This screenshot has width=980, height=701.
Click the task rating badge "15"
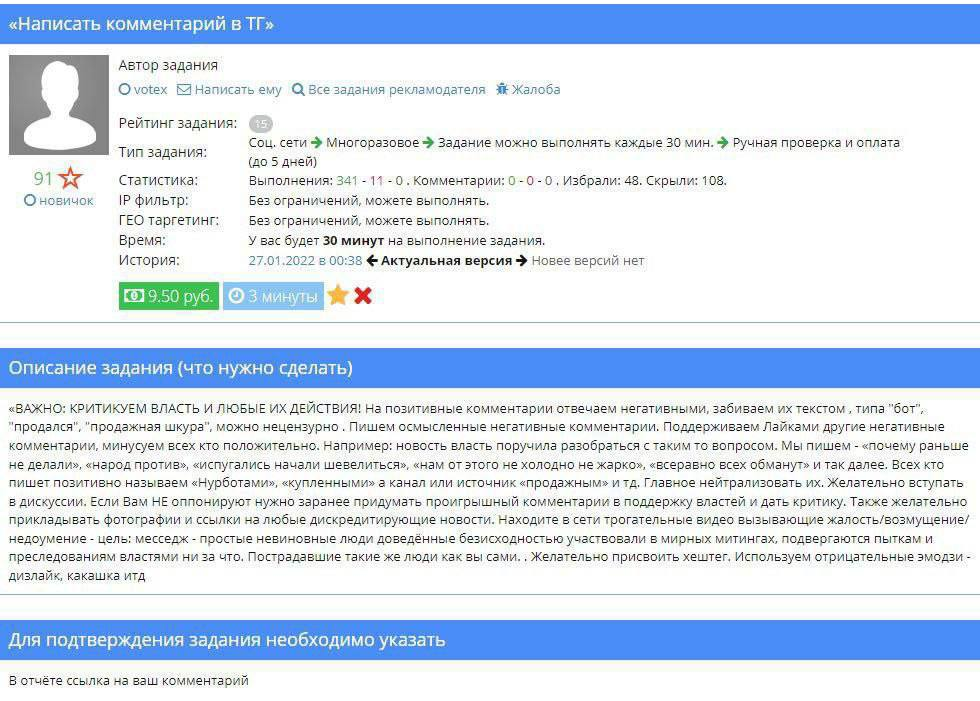pyautogui.click(x=261, y=124)
